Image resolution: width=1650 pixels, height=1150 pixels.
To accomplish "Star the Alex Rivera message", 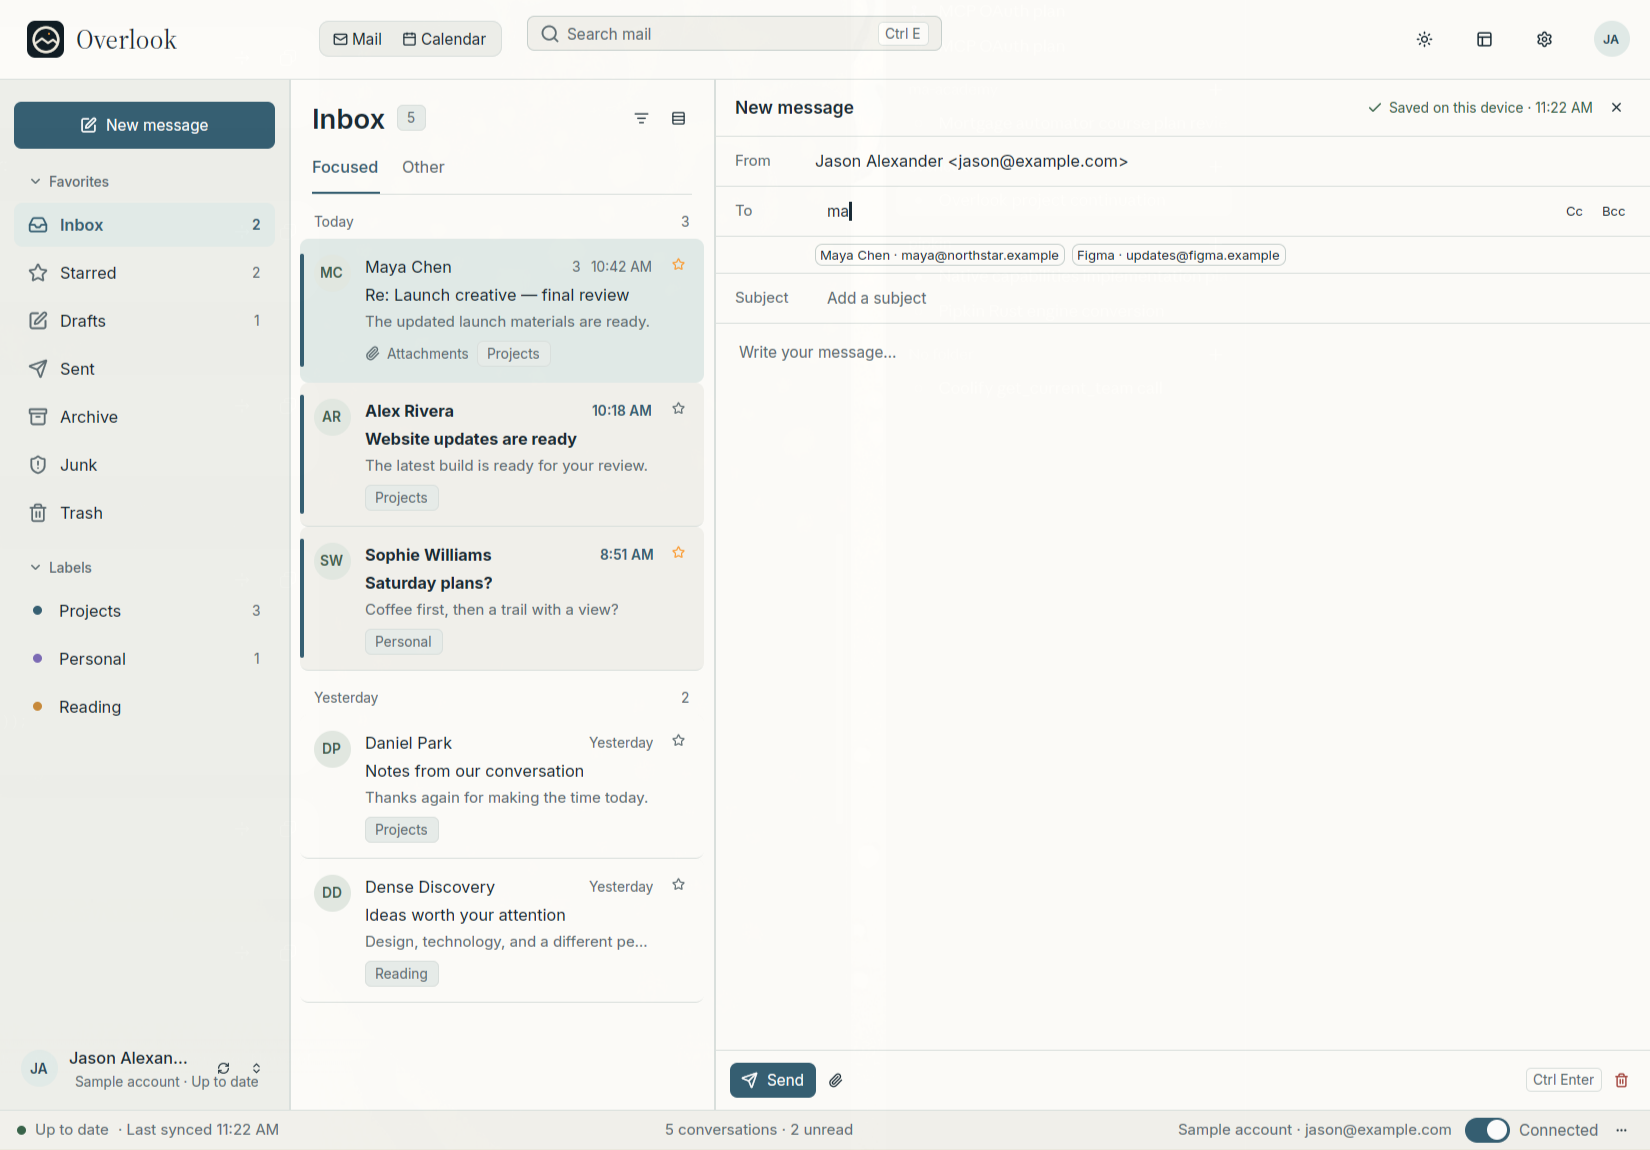I will coord(678,409).
